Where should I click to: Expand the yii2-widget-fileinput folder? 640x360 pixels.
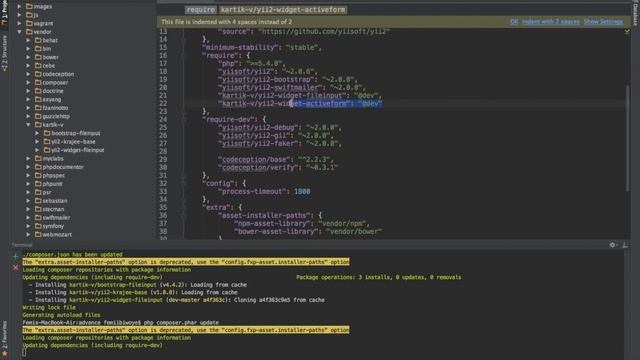coord(37,150)
